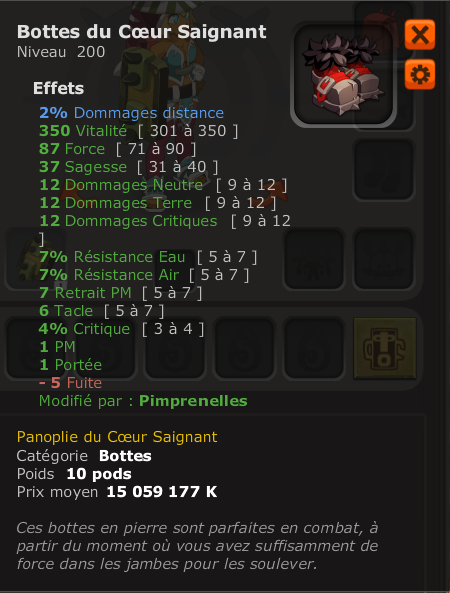450x593 pixels.
Task: Click the dimmed slot left of the mask slot
Action: (x=314, y=348)
